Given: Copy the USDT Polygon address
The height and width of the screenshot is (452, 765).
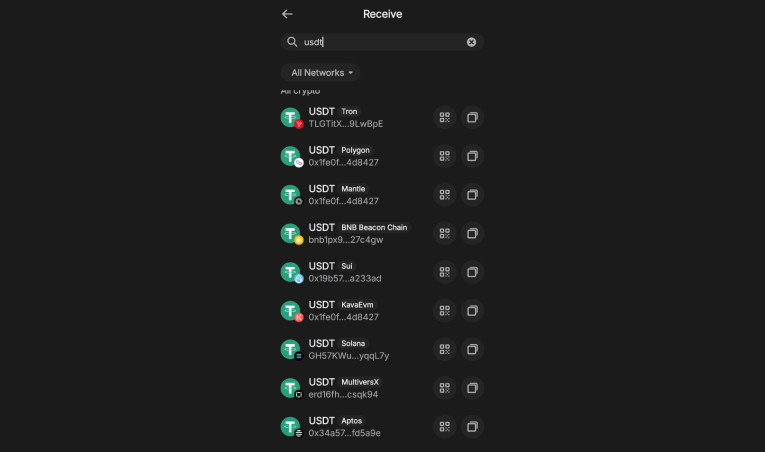Looking at the screenshot, I should 472,156.
